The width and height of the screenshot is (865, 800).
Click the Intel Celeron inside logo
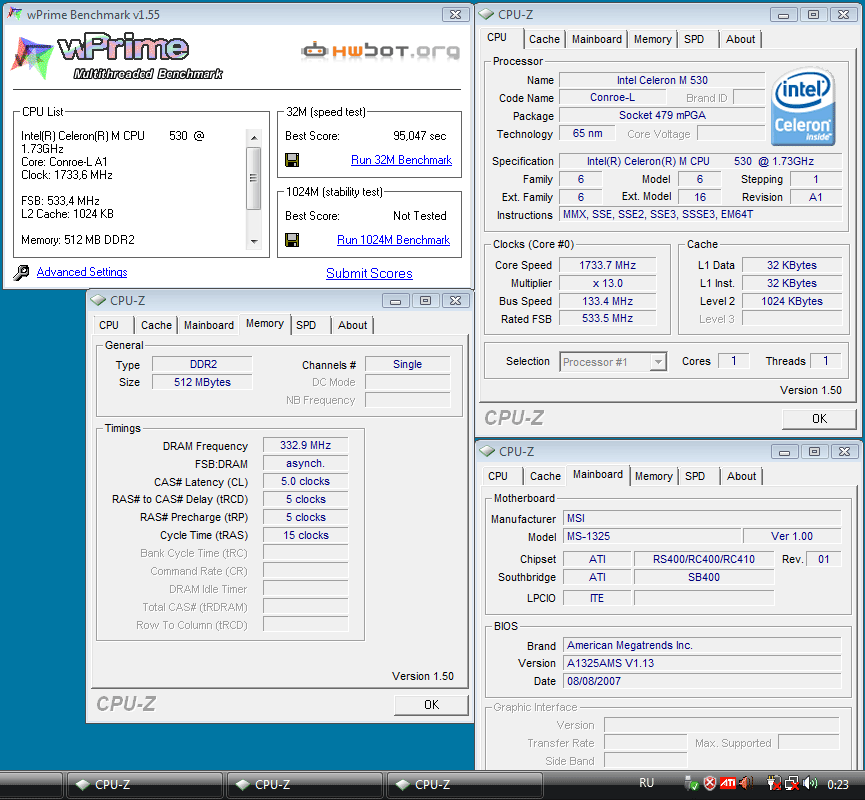pyautogui.click(x=803, y=106)
